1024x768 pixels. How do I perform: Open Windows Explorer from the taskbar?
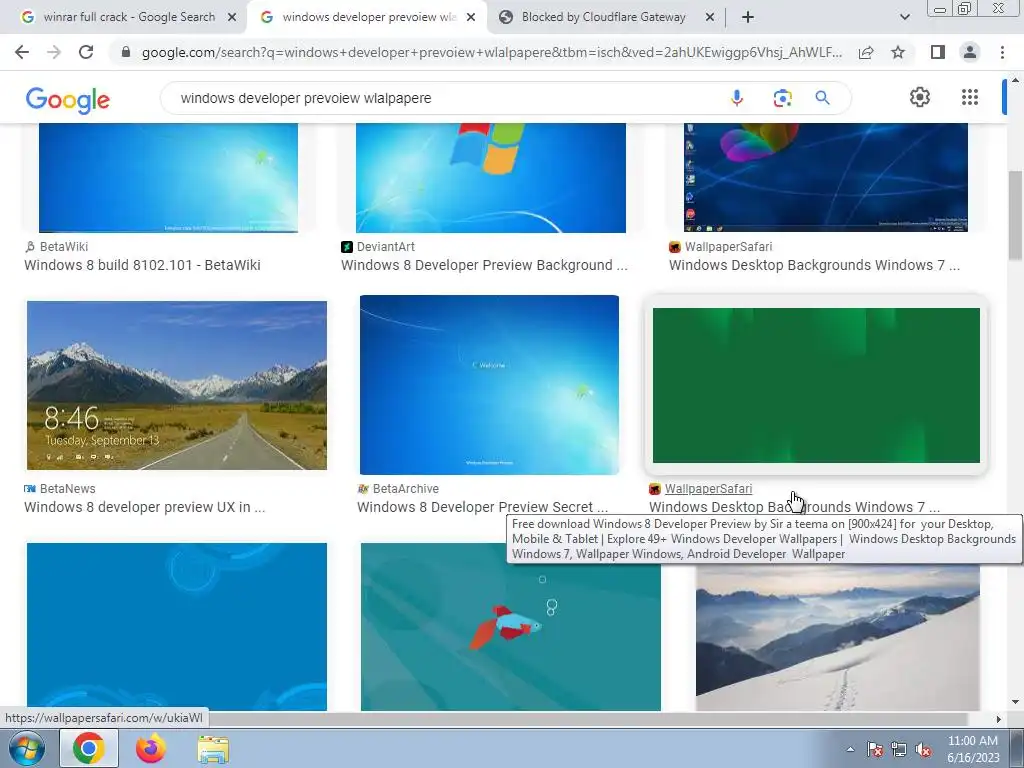[213, 749]
